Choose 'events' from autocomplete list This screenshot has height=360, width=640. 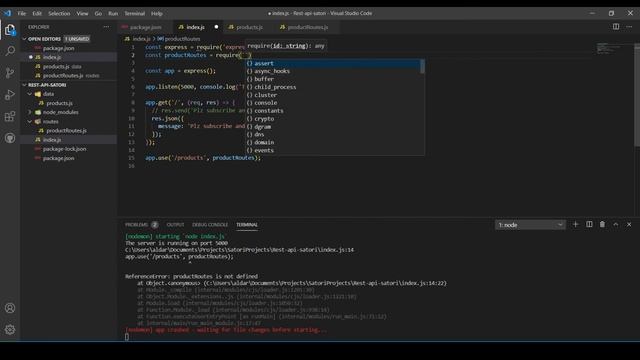(332, 150)
